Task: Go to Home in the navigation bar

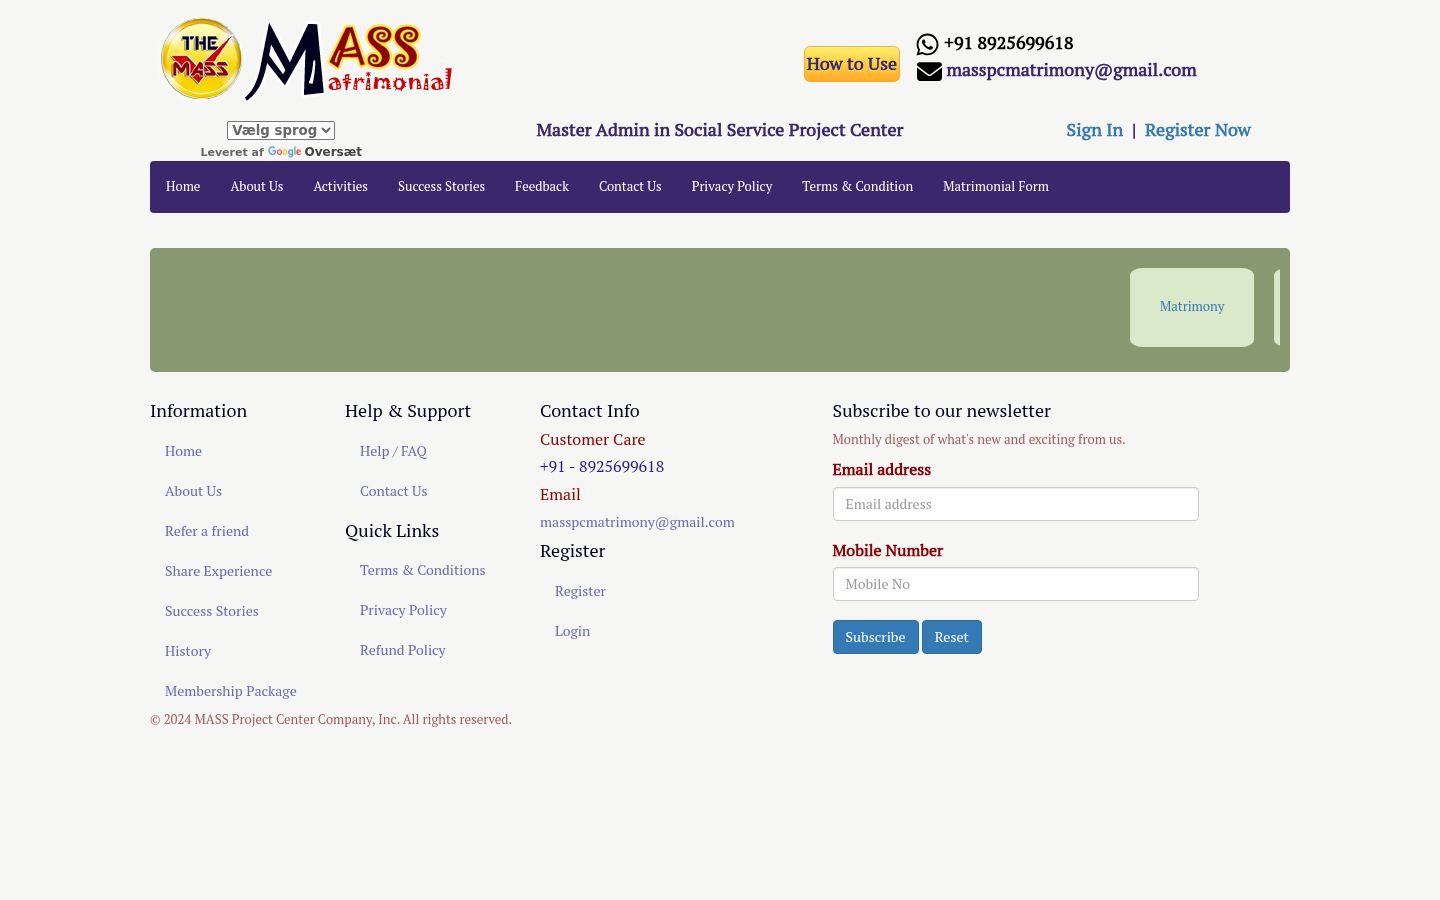Action: pyautogui.click(x=183, y=187)
